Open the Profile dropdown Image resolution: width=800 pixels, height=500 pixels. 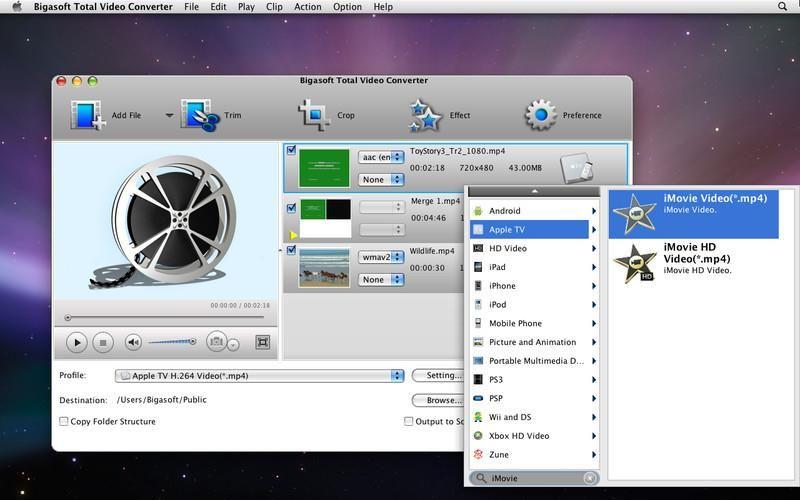(x=259, y=376)
